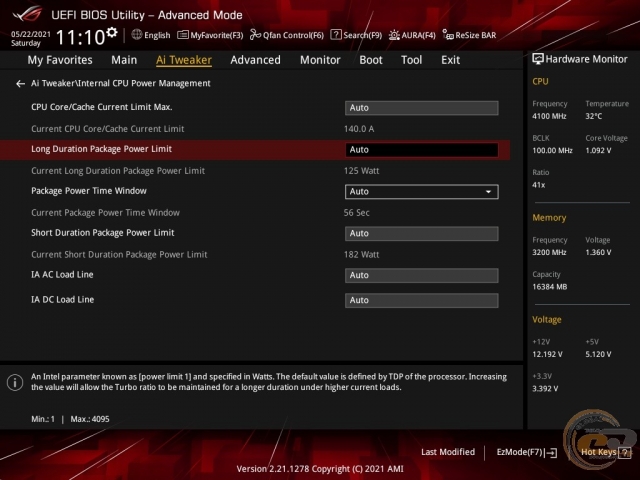This screenshot has width=640, height=480.
Task: Select the Ai Tweaker tab
Action: [x=184, y=60]
